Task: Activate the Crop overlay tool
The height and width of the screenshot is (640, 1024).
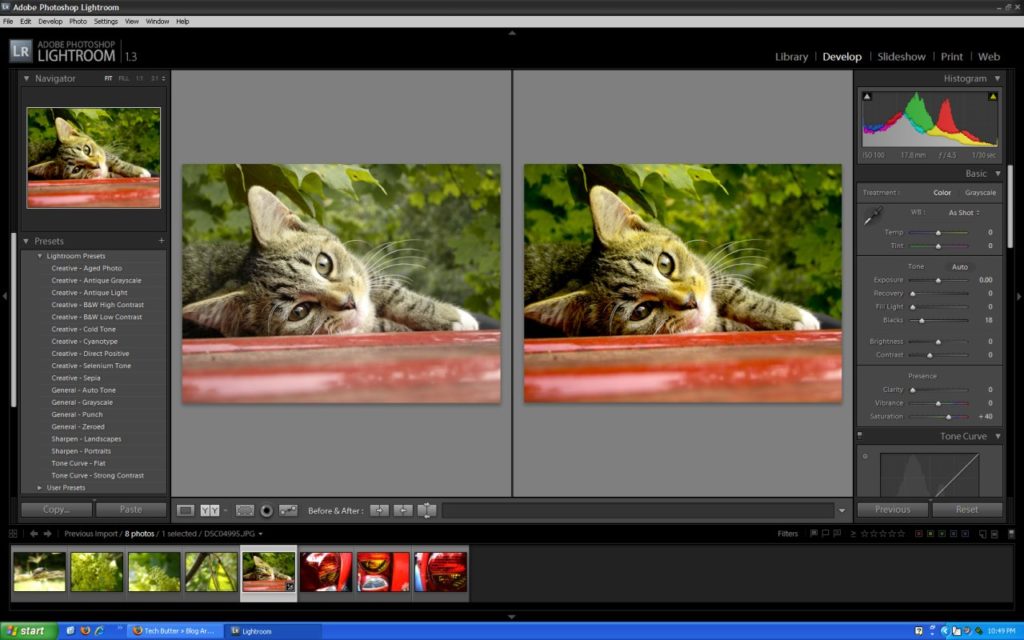Action: [245, 510]
